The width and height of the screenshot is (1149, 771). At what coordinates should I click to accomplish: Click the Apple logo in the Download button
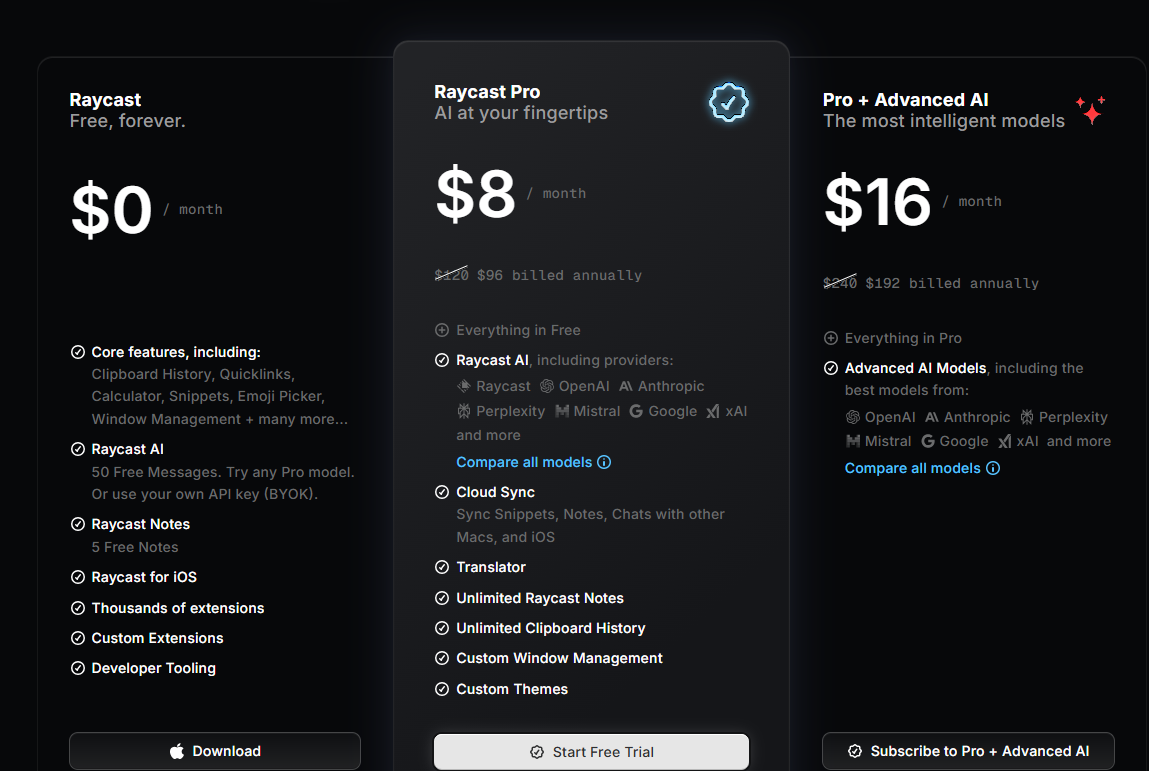[176, 751]
